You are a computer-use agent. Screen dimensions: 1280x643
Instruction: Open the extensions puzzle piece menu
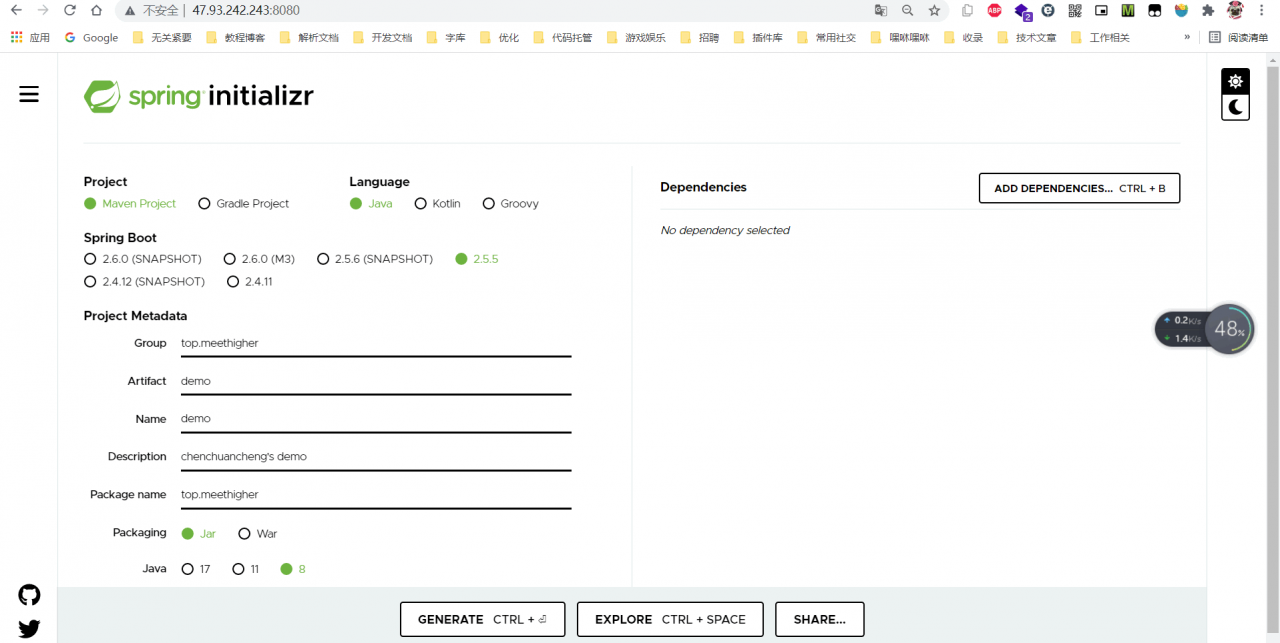pyautogui.click(x=1208, y=10)
